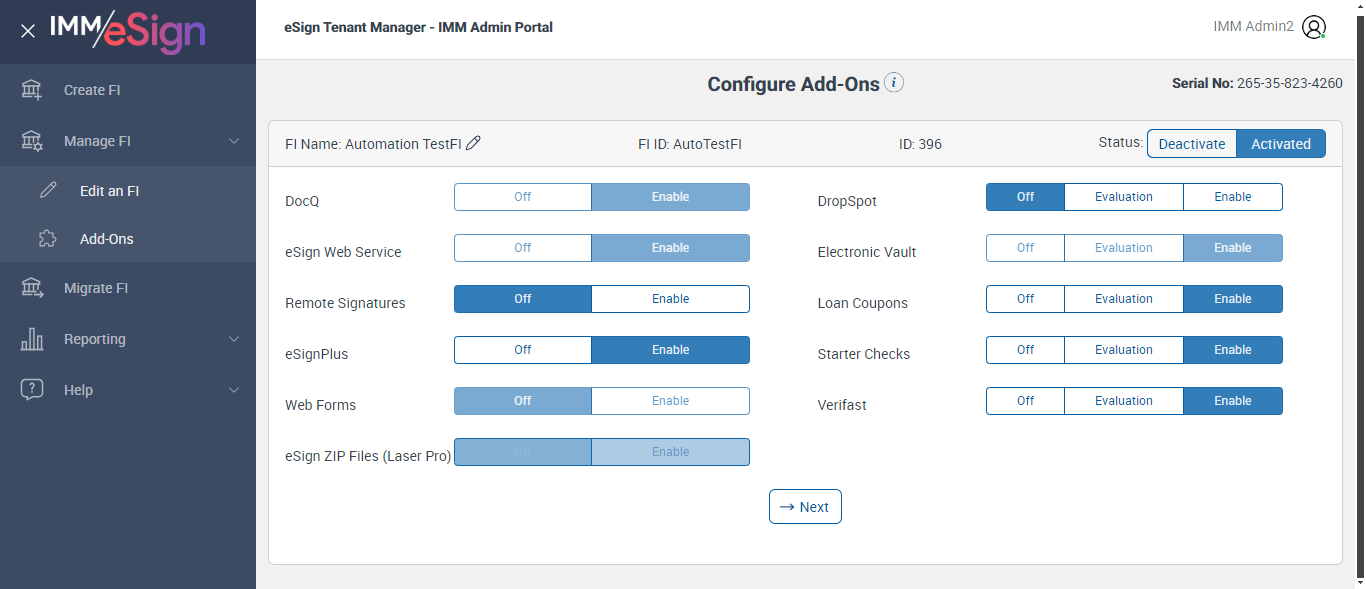Image resolution: width=1366 pixels, height=589 pixels.
Task: Click the Deactivate status button
Action: (1191, 144)
